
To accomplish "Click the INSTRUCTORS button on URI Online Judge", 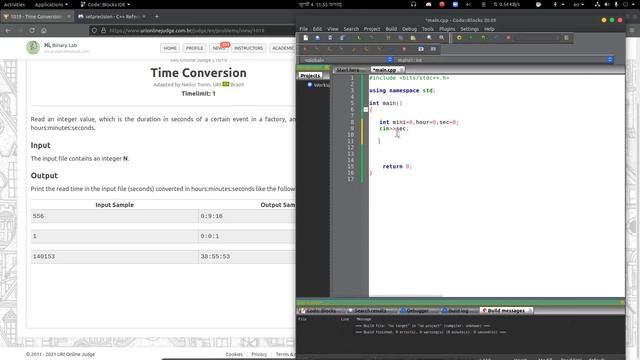I will click(248, 48).
